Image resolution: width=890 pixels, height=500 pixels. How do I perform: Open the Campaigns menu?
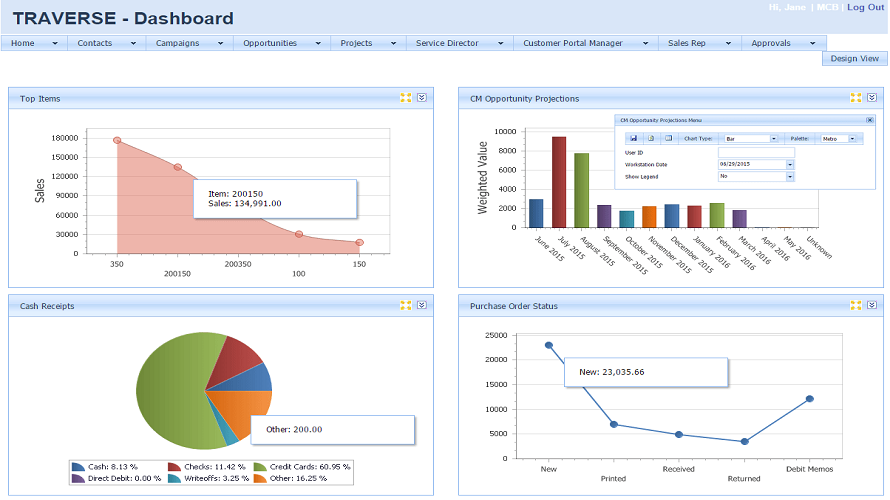189,43
